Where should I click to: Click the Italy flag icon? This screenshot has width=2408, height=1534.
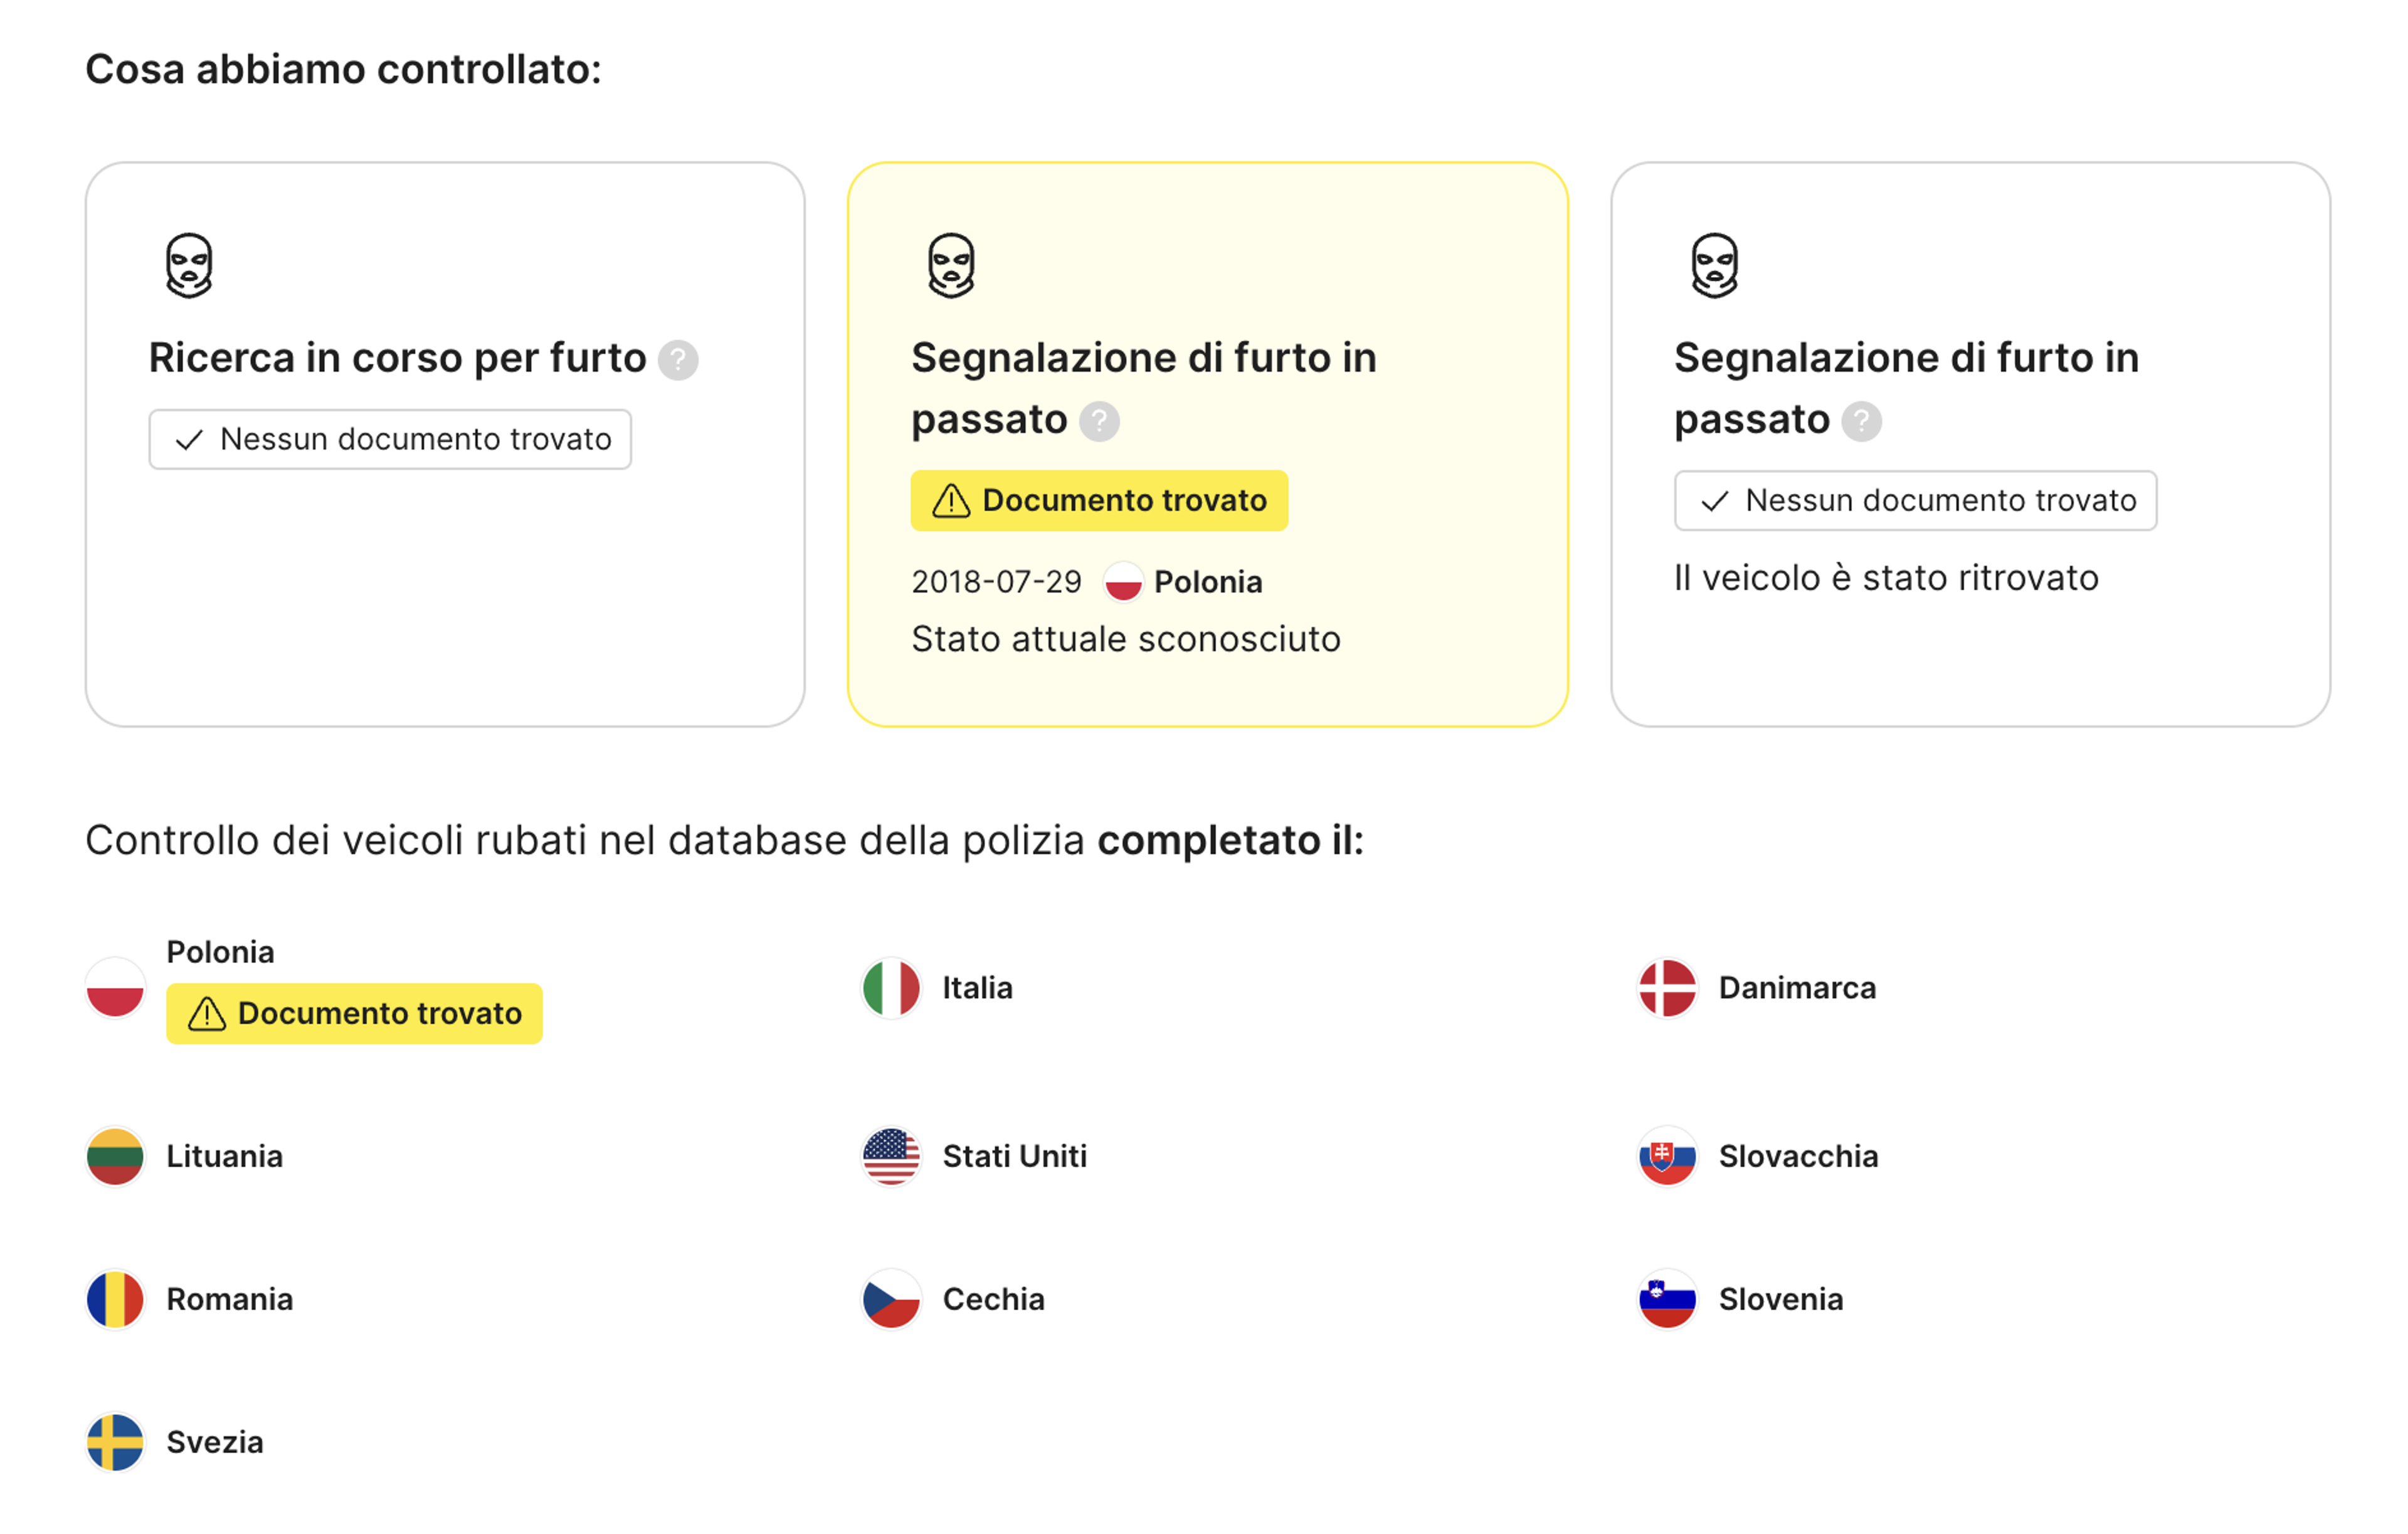click(890, 988)
